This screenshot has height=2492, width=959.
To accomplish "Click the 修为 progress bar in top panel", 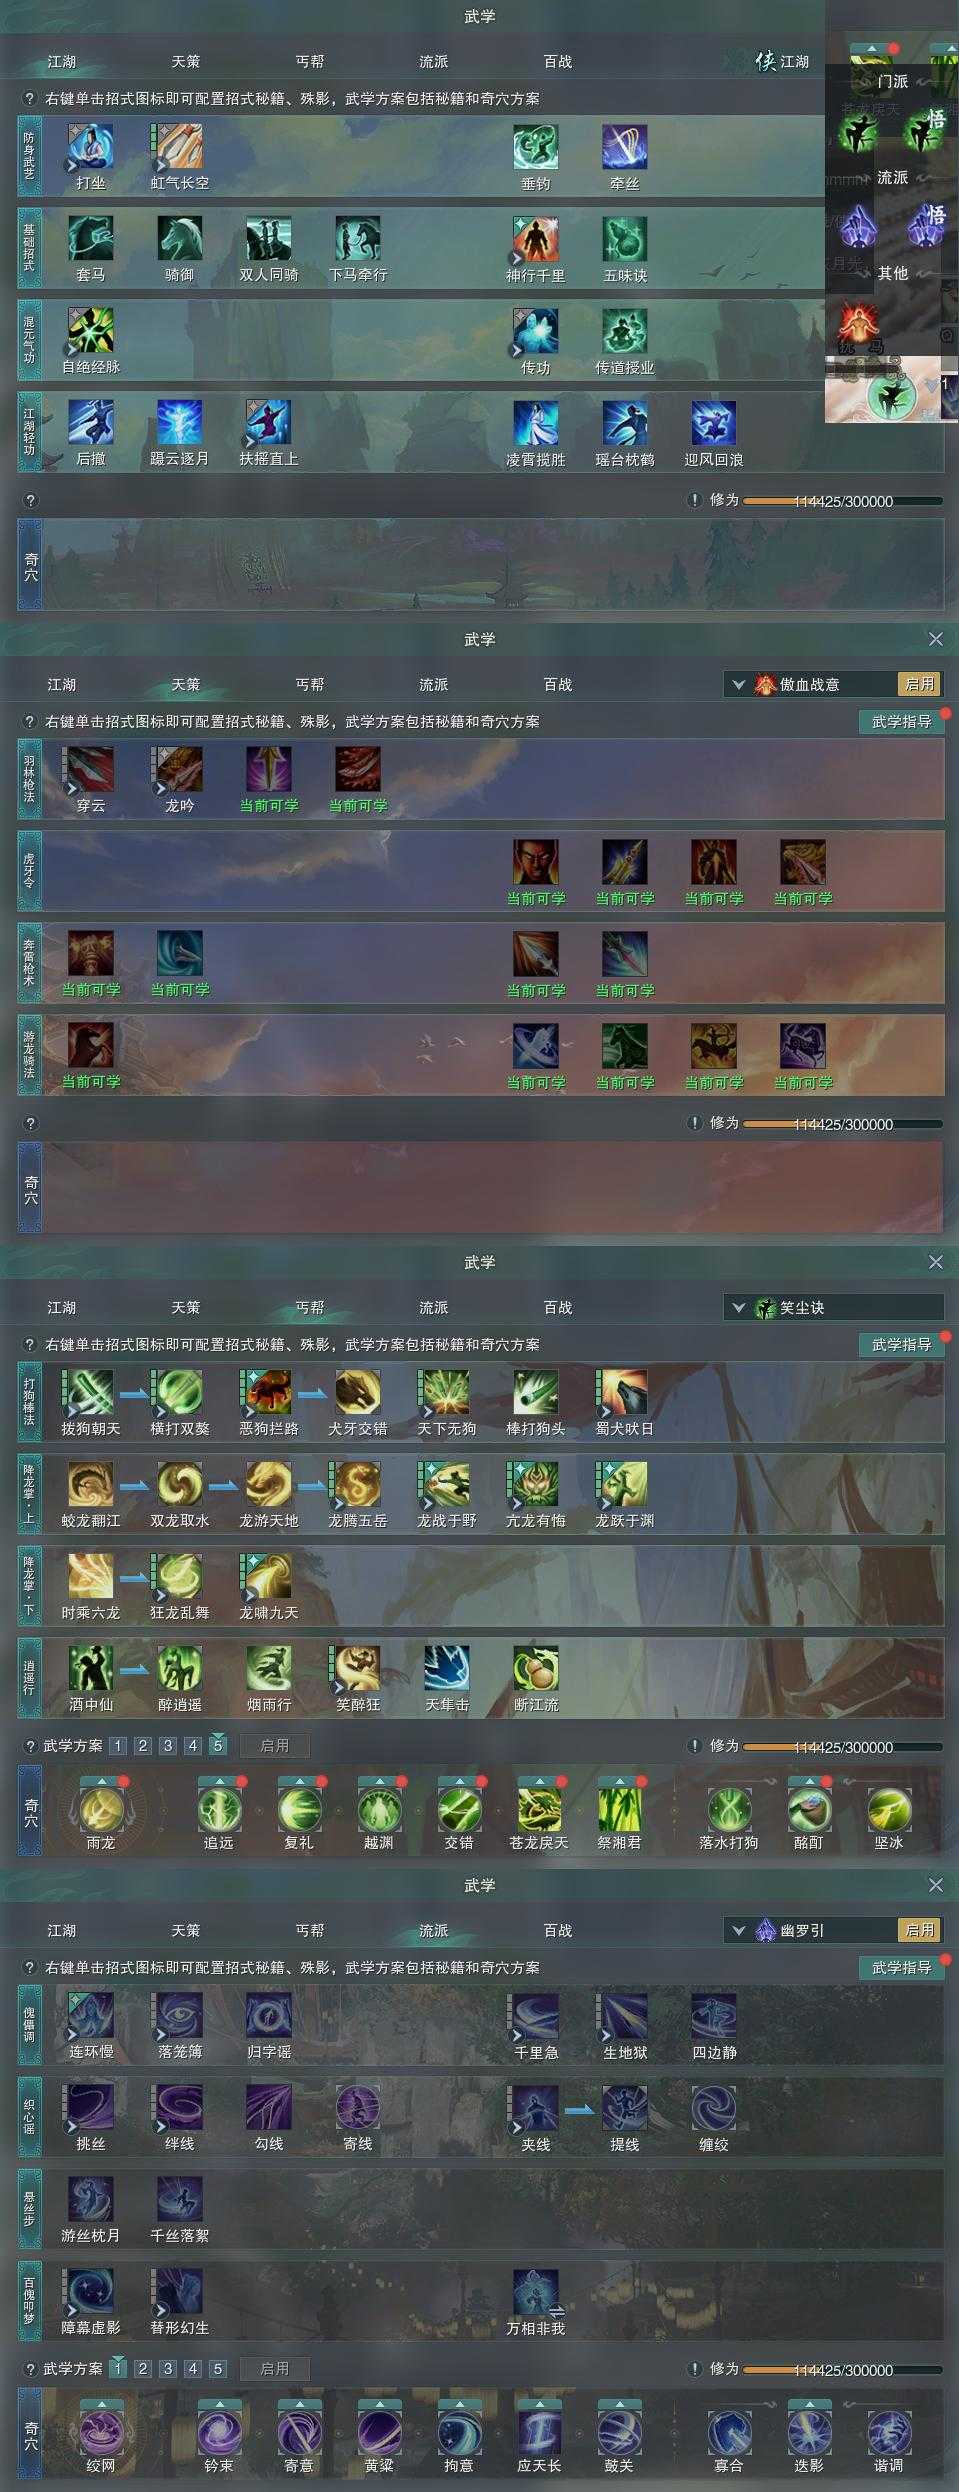I will coord(842,501).
